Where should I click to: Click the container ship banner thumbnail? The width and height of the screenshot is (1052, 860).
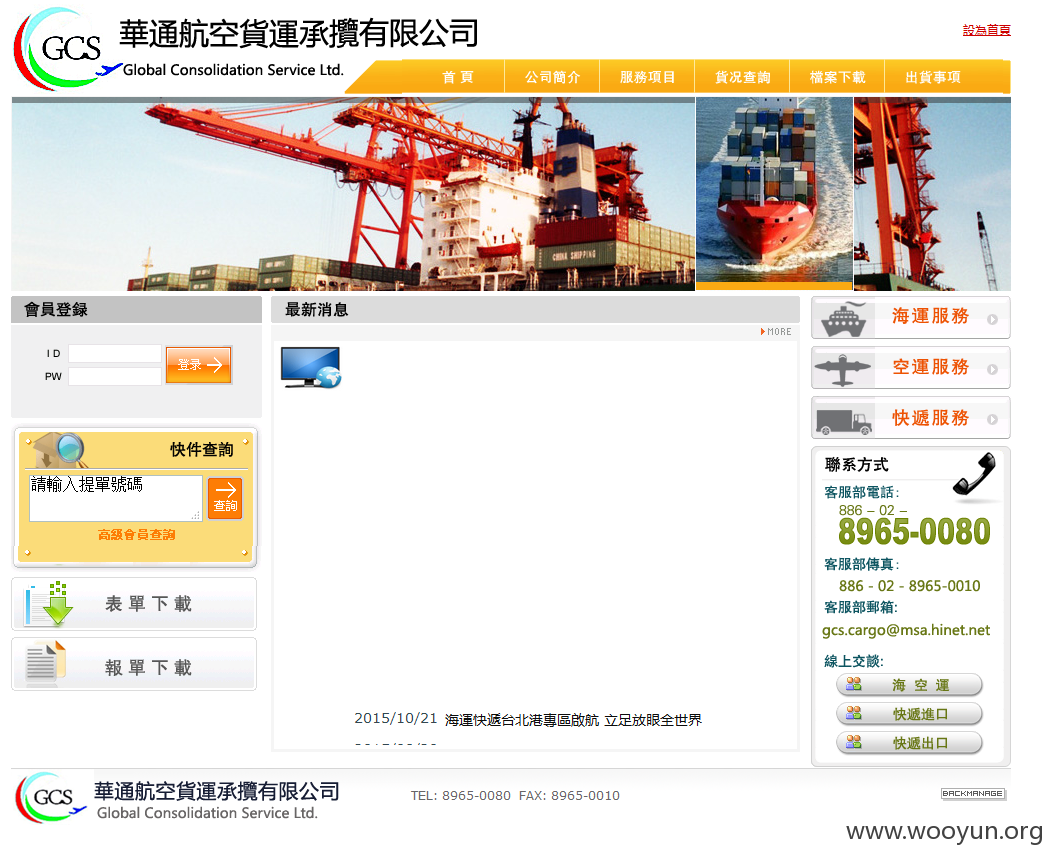coord(774,194)
